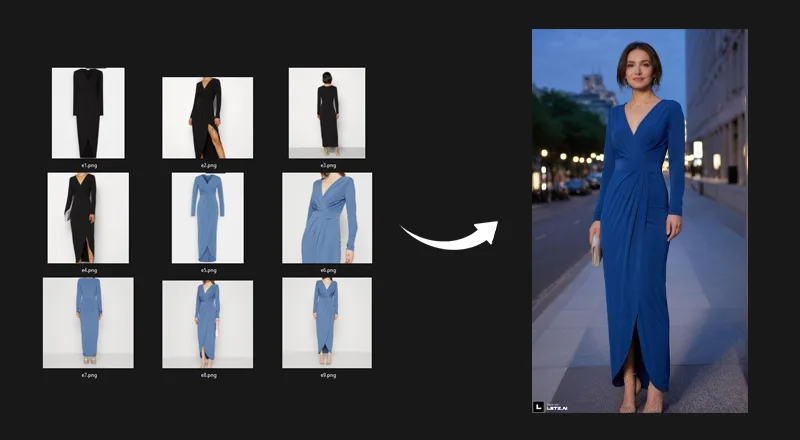Select the e2.png thumbnail image

pos(207,117)
